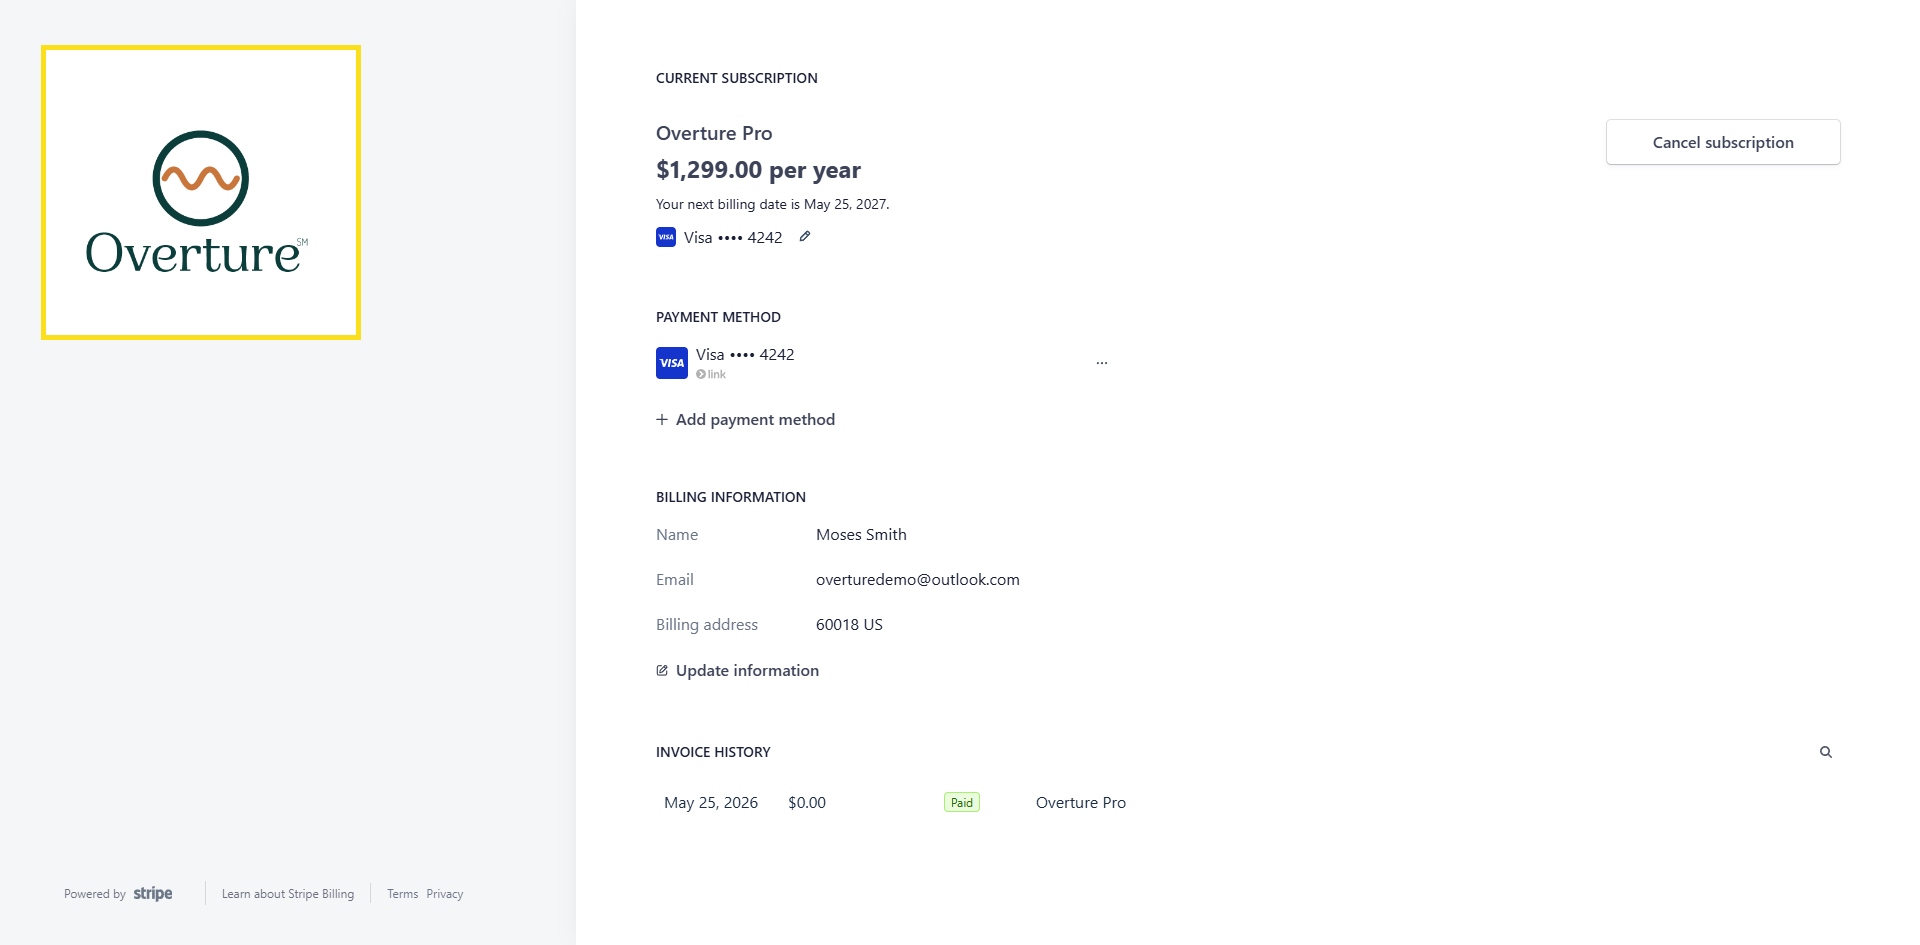
Task: Click the $0.00 invoice amount
Action: (x=807, y=803)
